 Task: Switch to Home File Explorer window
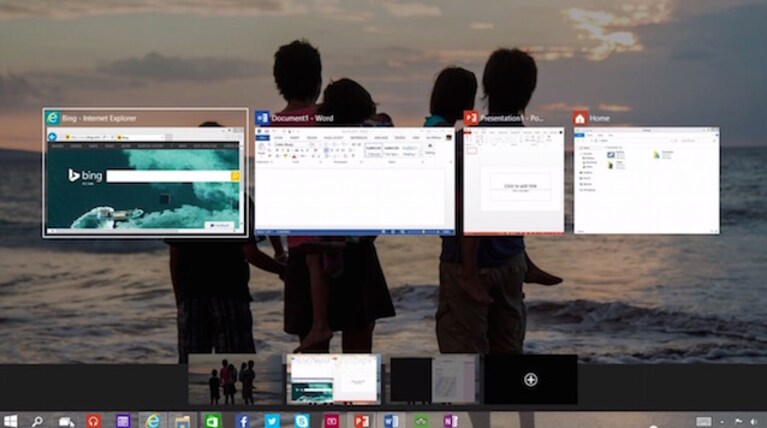pos(646,180)
